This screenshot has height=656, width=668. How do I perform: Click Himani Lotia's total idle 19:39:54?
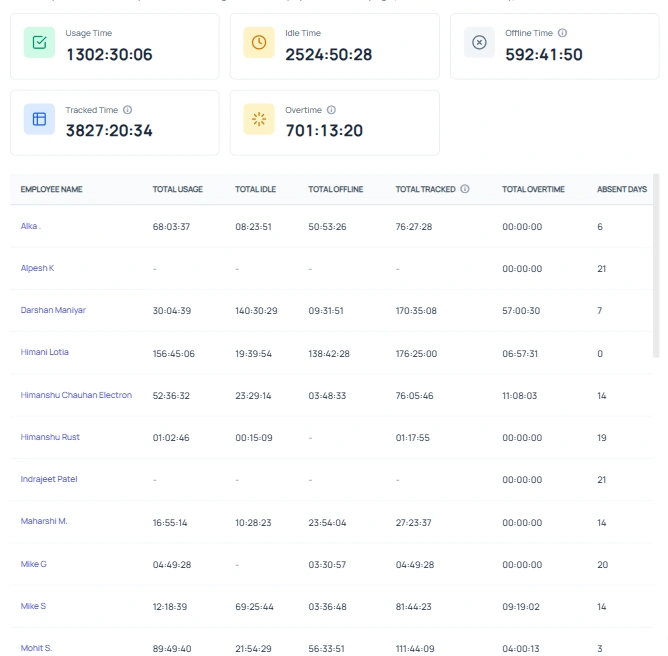pos(253,354)
